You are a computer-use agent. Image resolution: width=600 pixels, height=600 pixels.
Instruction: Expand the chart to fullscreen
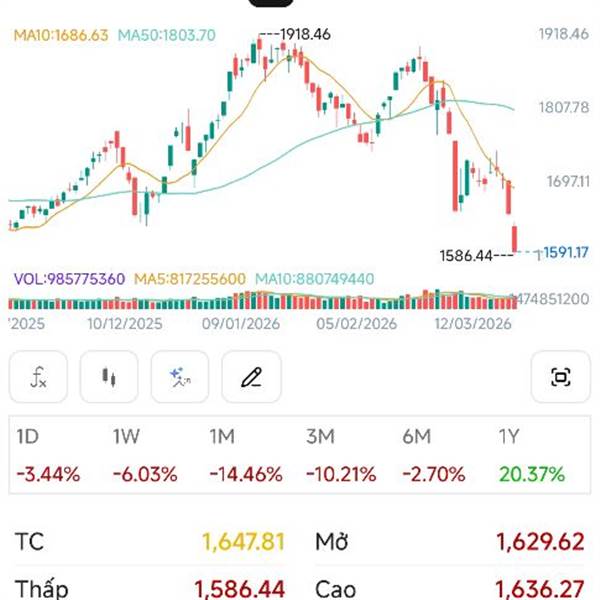[x=561, y=377]
